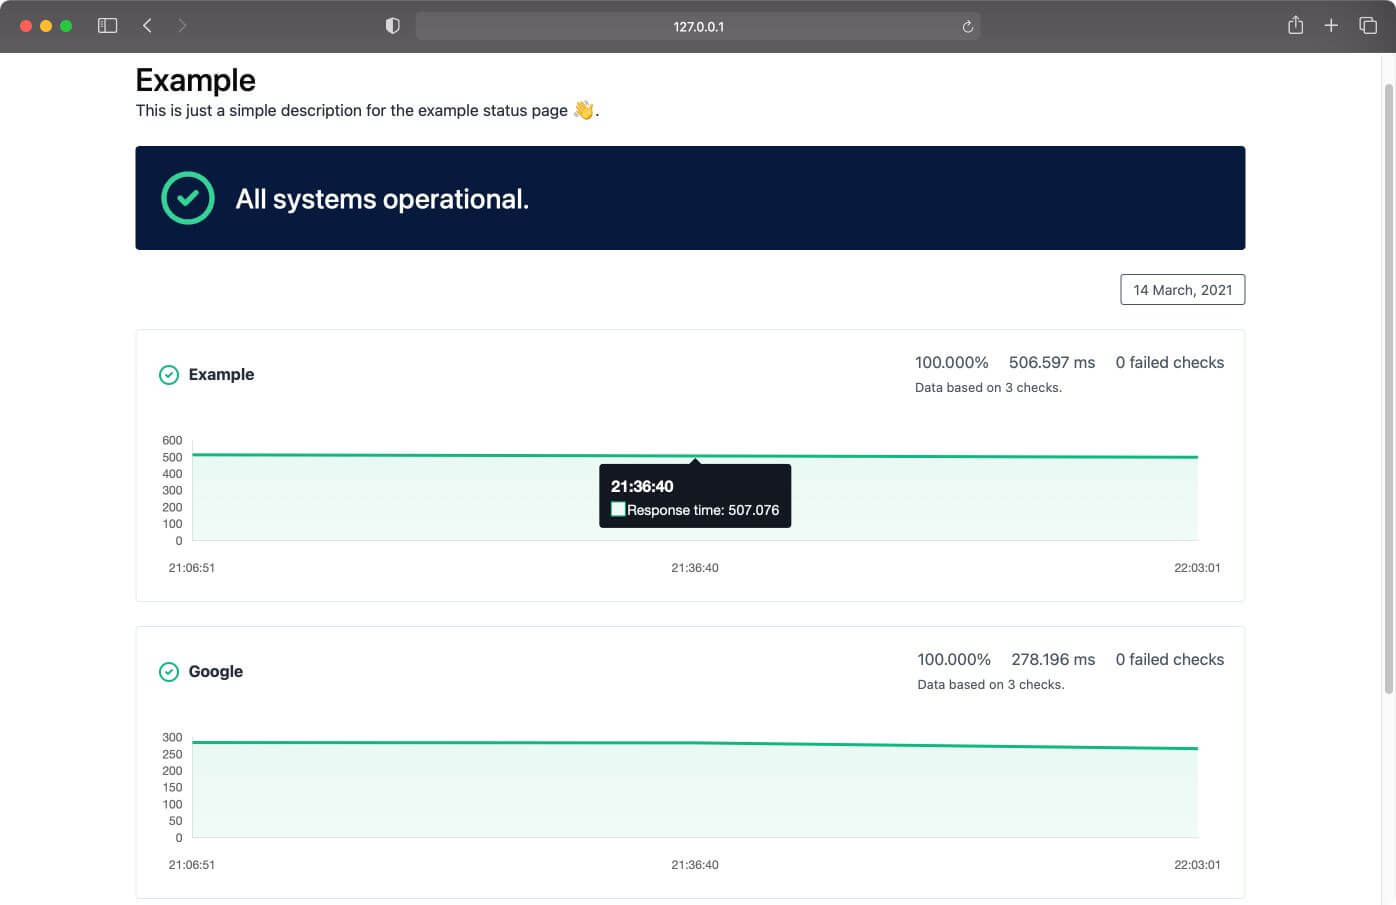This screenshot has width=1396, height=905.
Task: Click the privacy shield icon in address bar
Action: pyautogui.click(x=393, y=25)
